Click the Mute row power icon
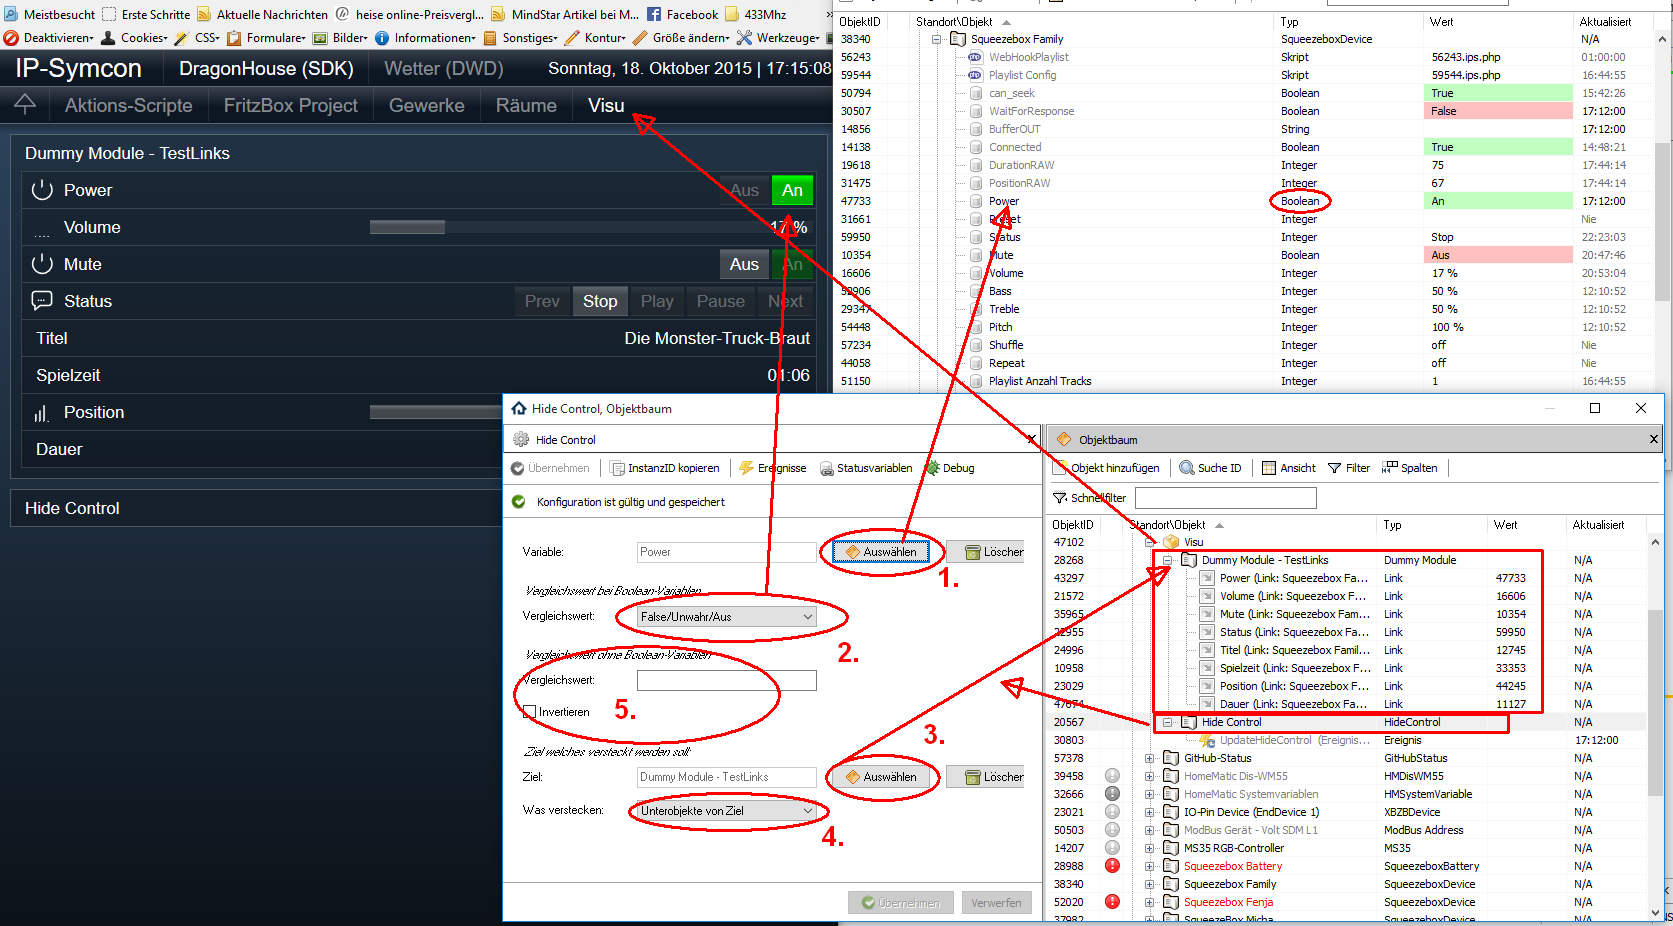This screenshot has height=926, width=1673. 42,264
